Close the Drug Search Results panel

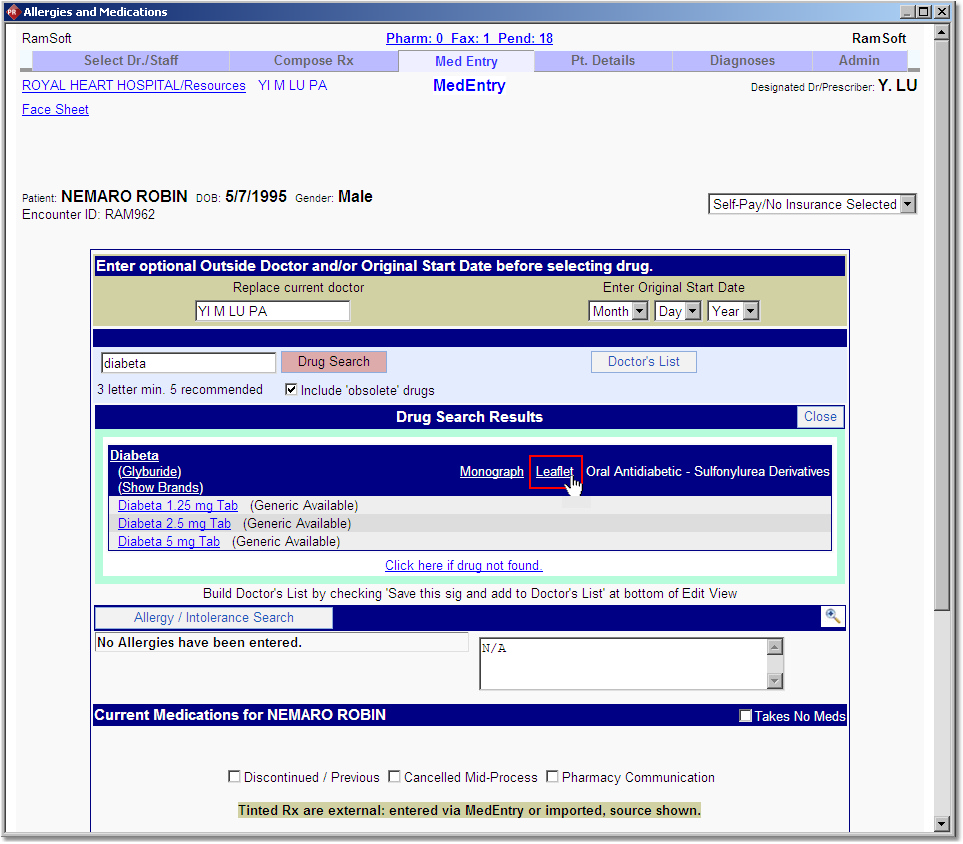click(820, 417)
